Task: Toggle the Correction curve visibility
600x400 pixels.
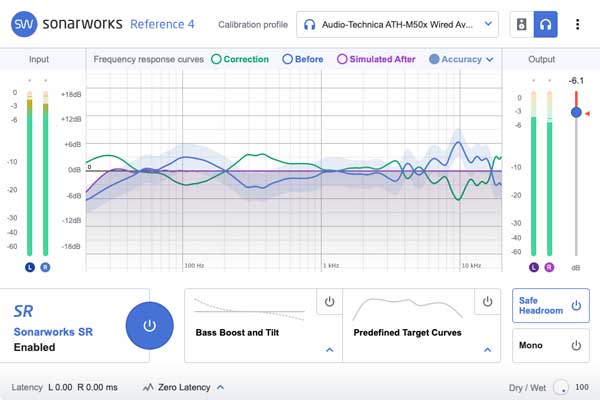Action: [216, 59]
